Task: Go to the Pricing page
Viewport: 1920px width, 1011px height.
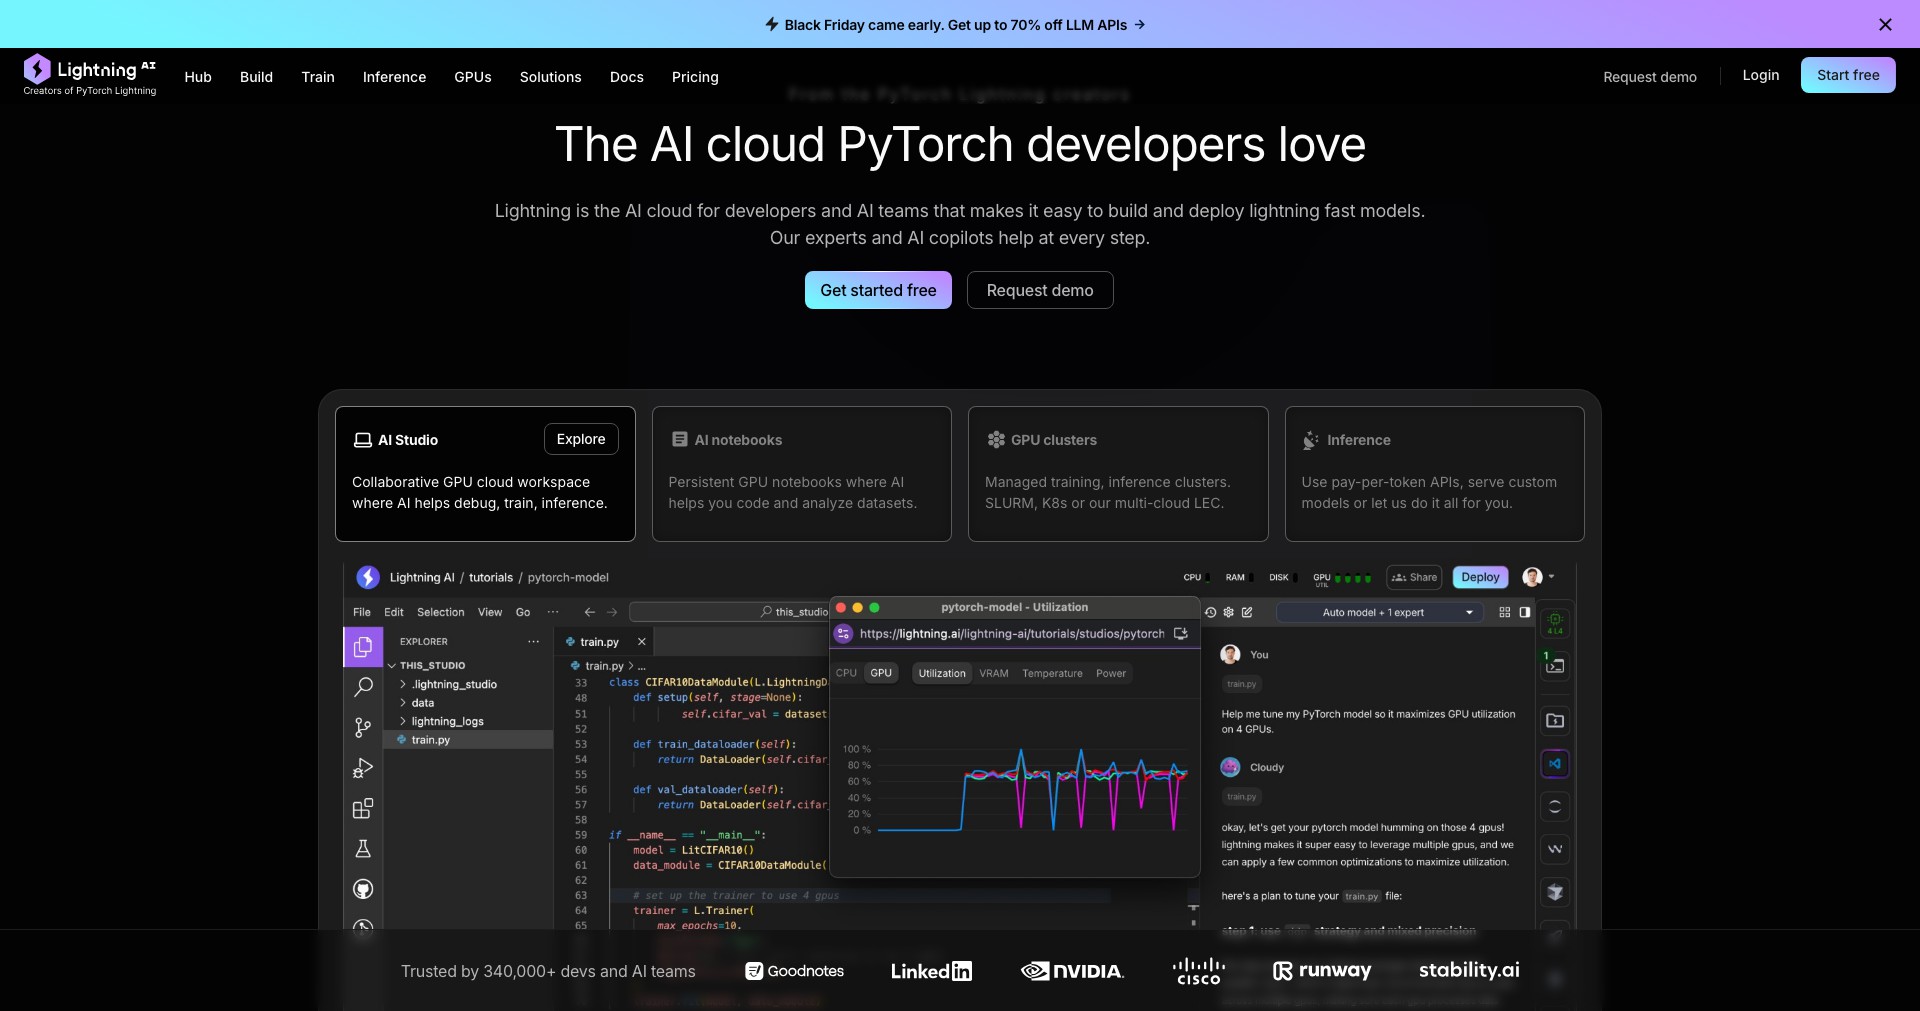Action: [695, 77]
